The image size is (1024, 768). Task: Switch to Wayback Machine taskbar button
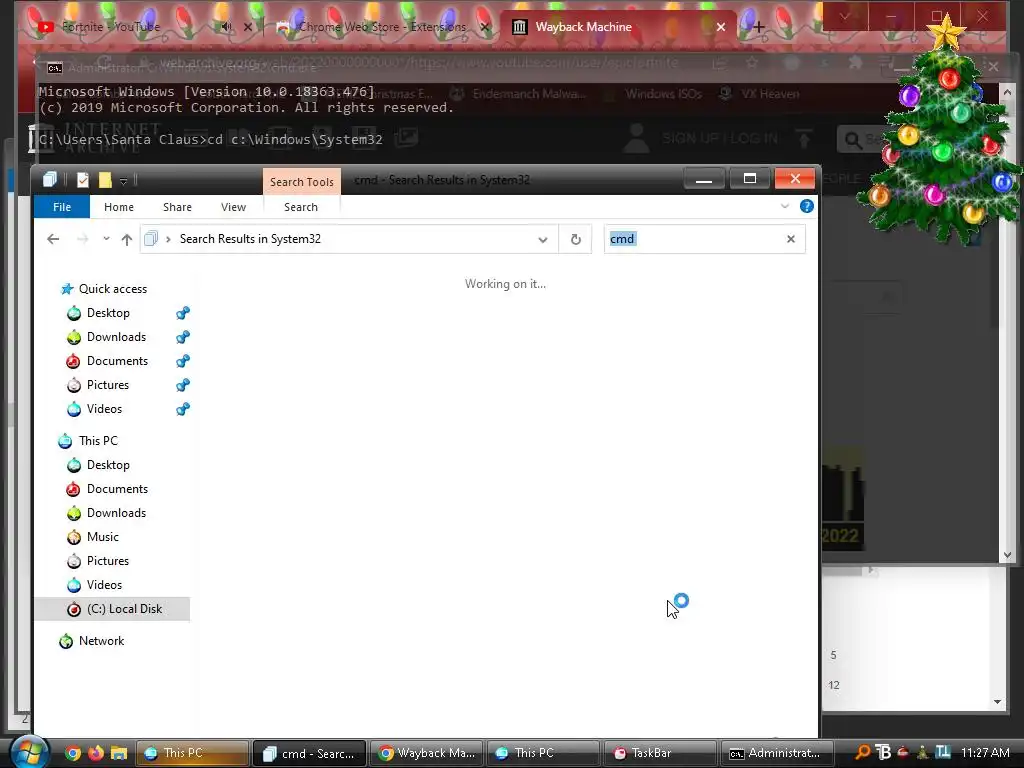click(x=426, y=754)
